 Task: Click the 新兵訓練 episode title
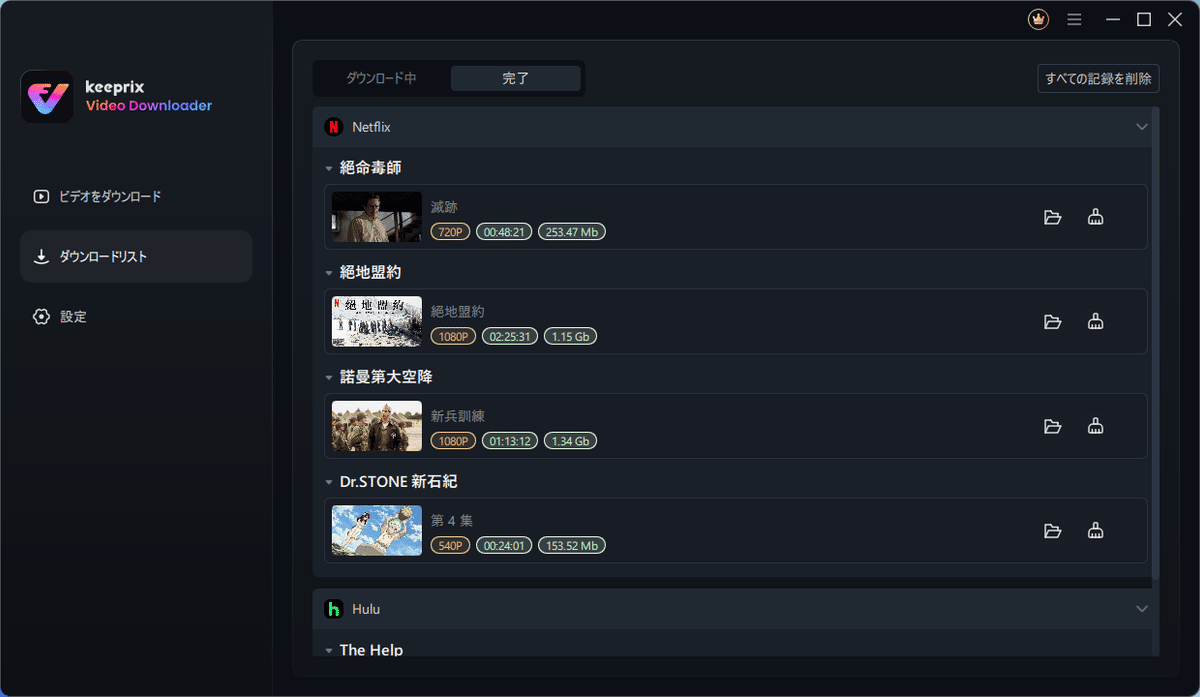pos(458,416)
